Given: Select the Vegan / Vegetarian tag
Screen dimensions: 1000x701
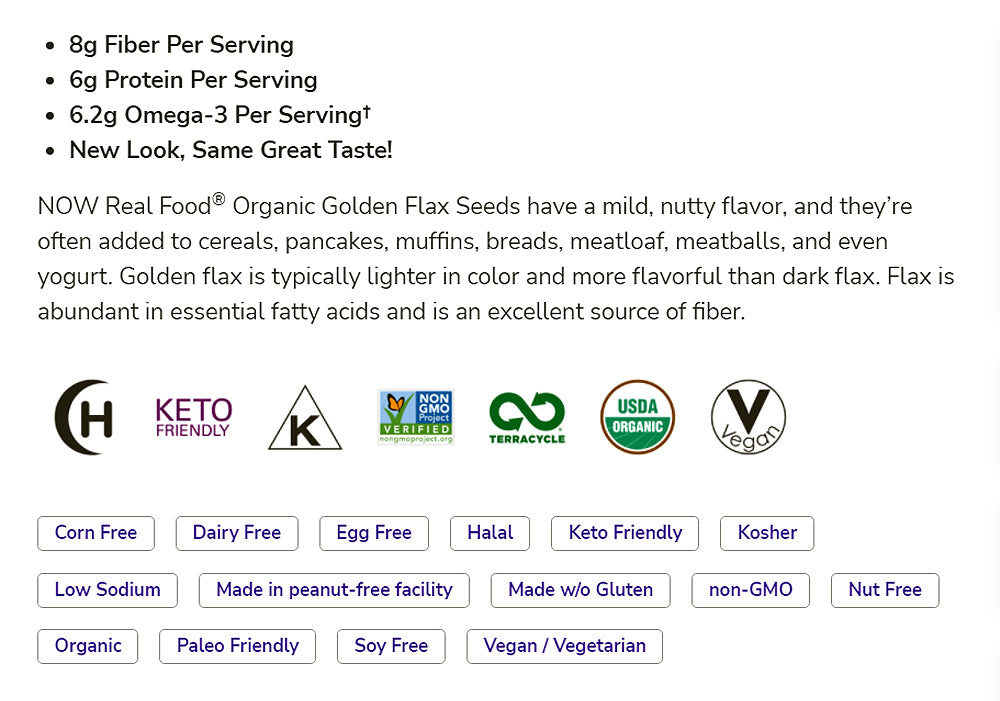Looking at the screenshot, I should pos(564,646).
